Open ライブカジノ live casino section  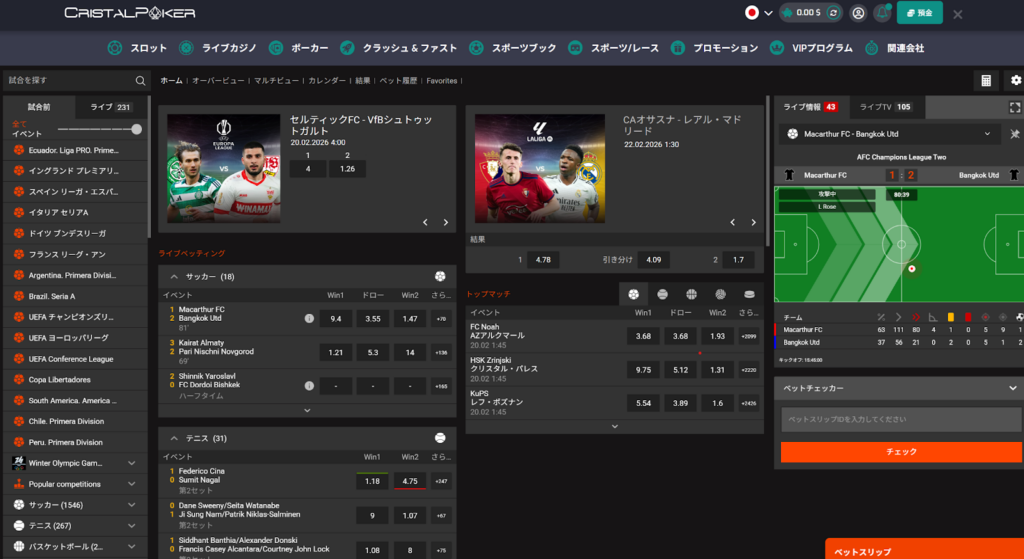pos(218,48)
